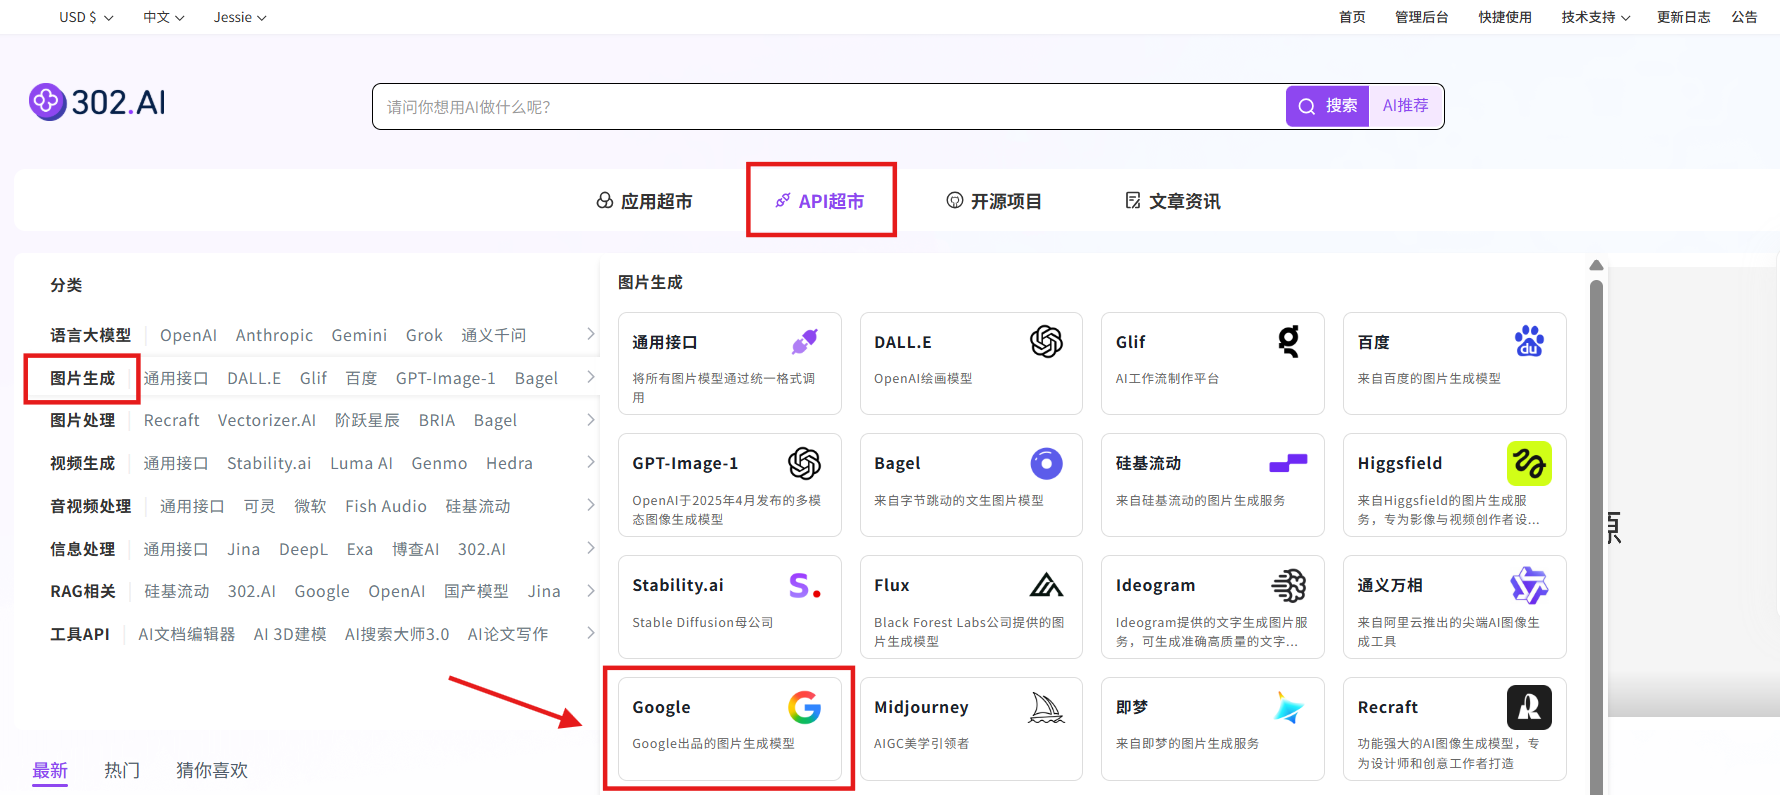Open the Jessie account dropdown
The height and width of the screenshot is (795, 1780).
tap(240, 17)
